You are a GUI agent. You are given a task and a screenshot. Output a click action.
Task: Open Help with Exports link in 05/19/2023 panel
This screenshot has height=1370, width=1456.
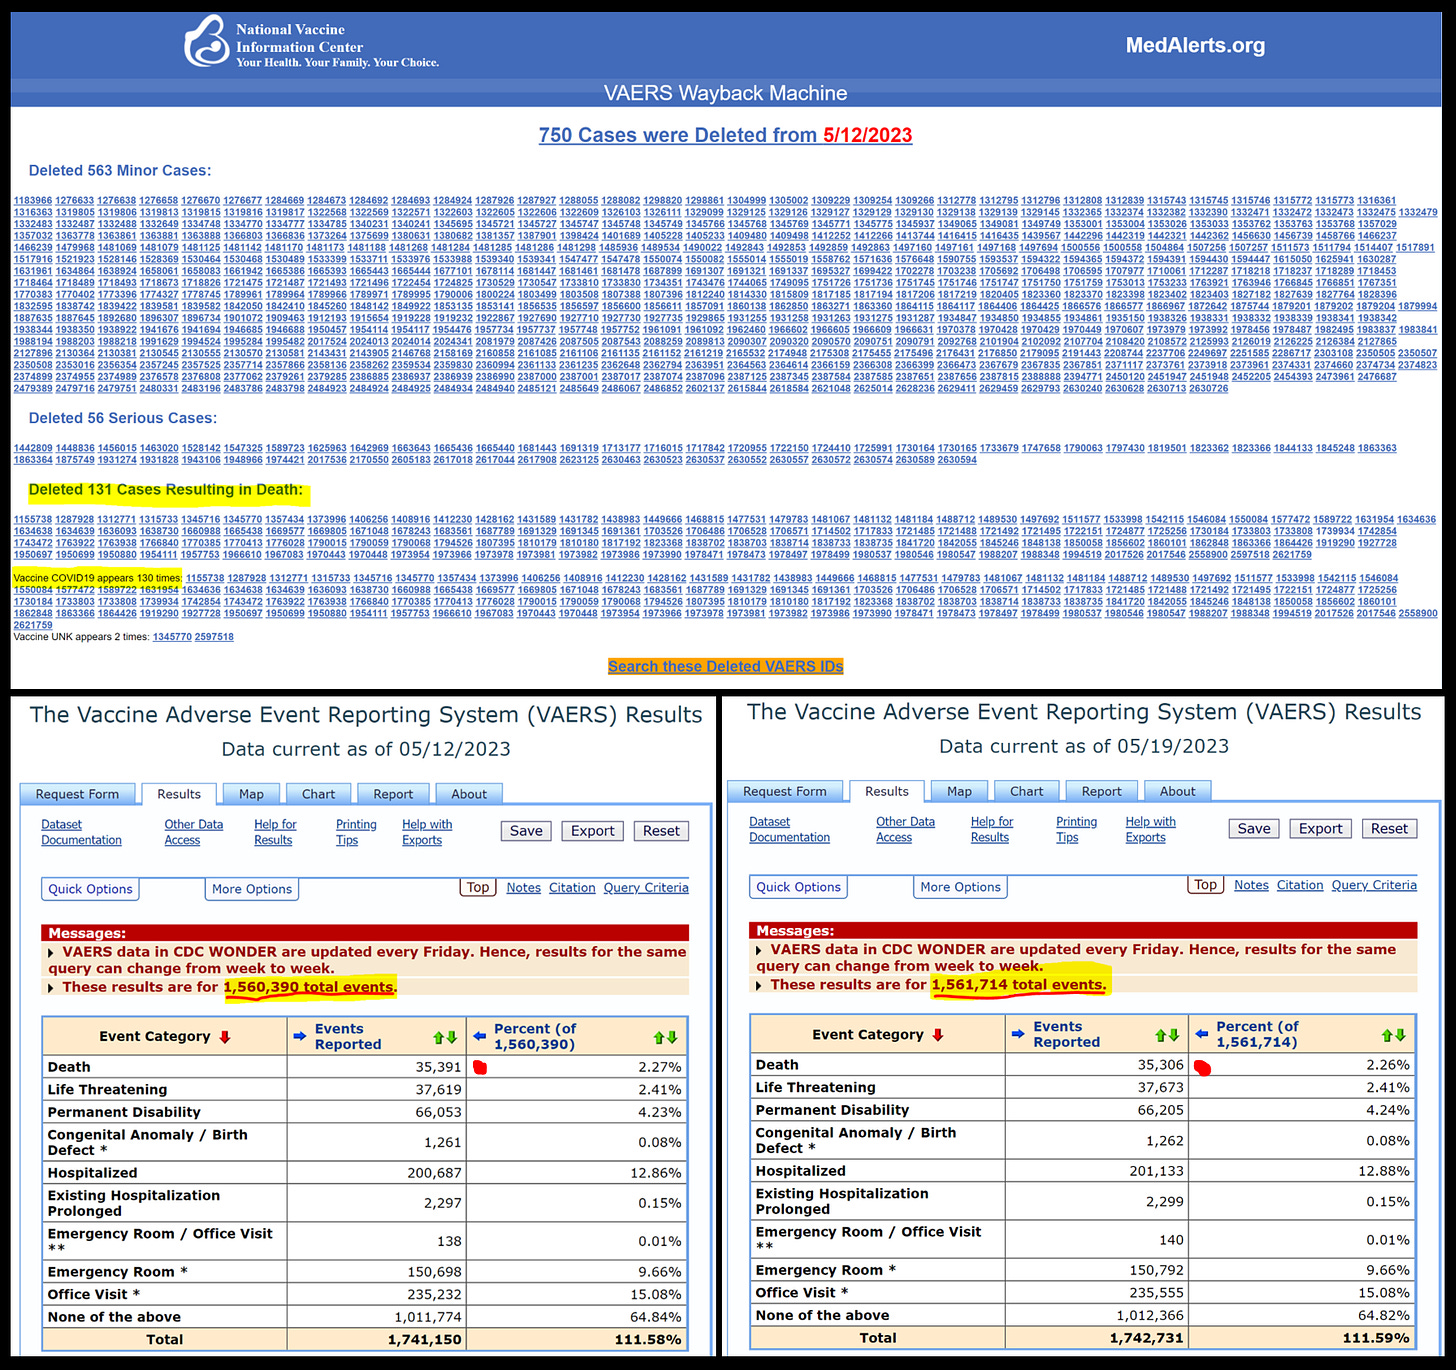(x=1150, y=829)
